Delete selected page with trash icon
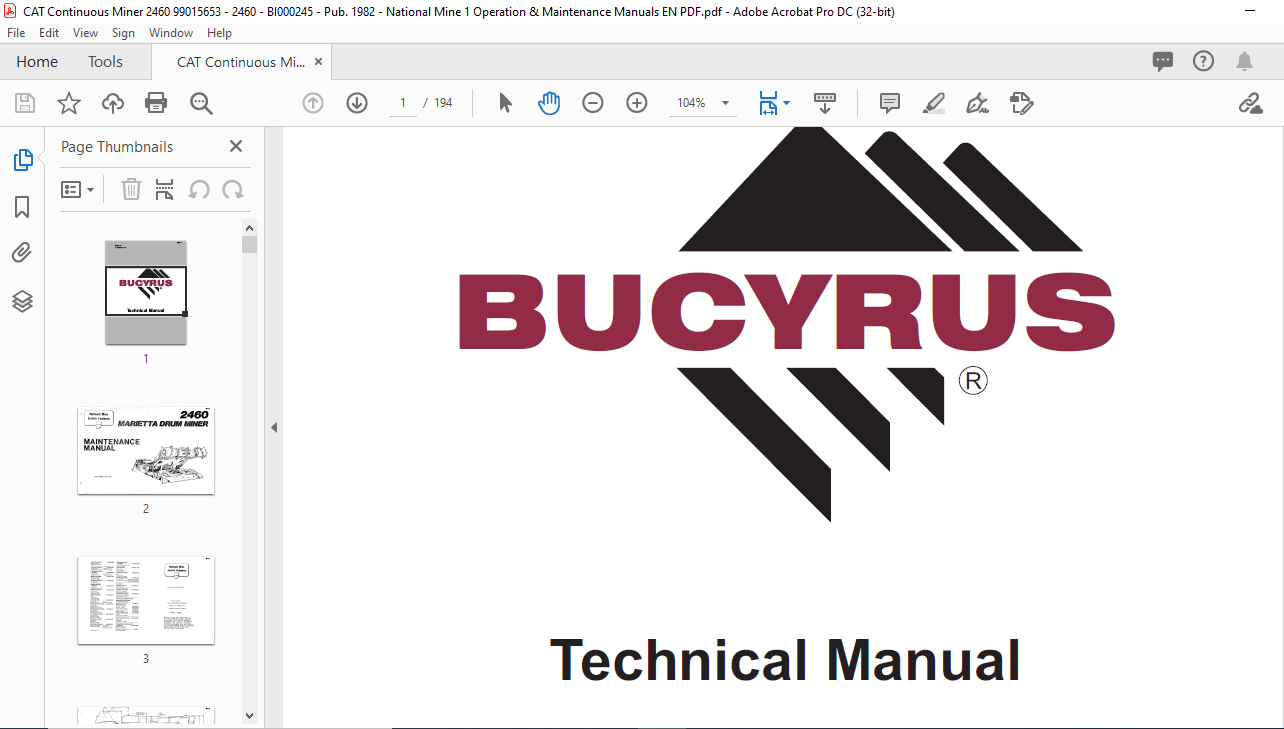 click(x=131, y=189)
